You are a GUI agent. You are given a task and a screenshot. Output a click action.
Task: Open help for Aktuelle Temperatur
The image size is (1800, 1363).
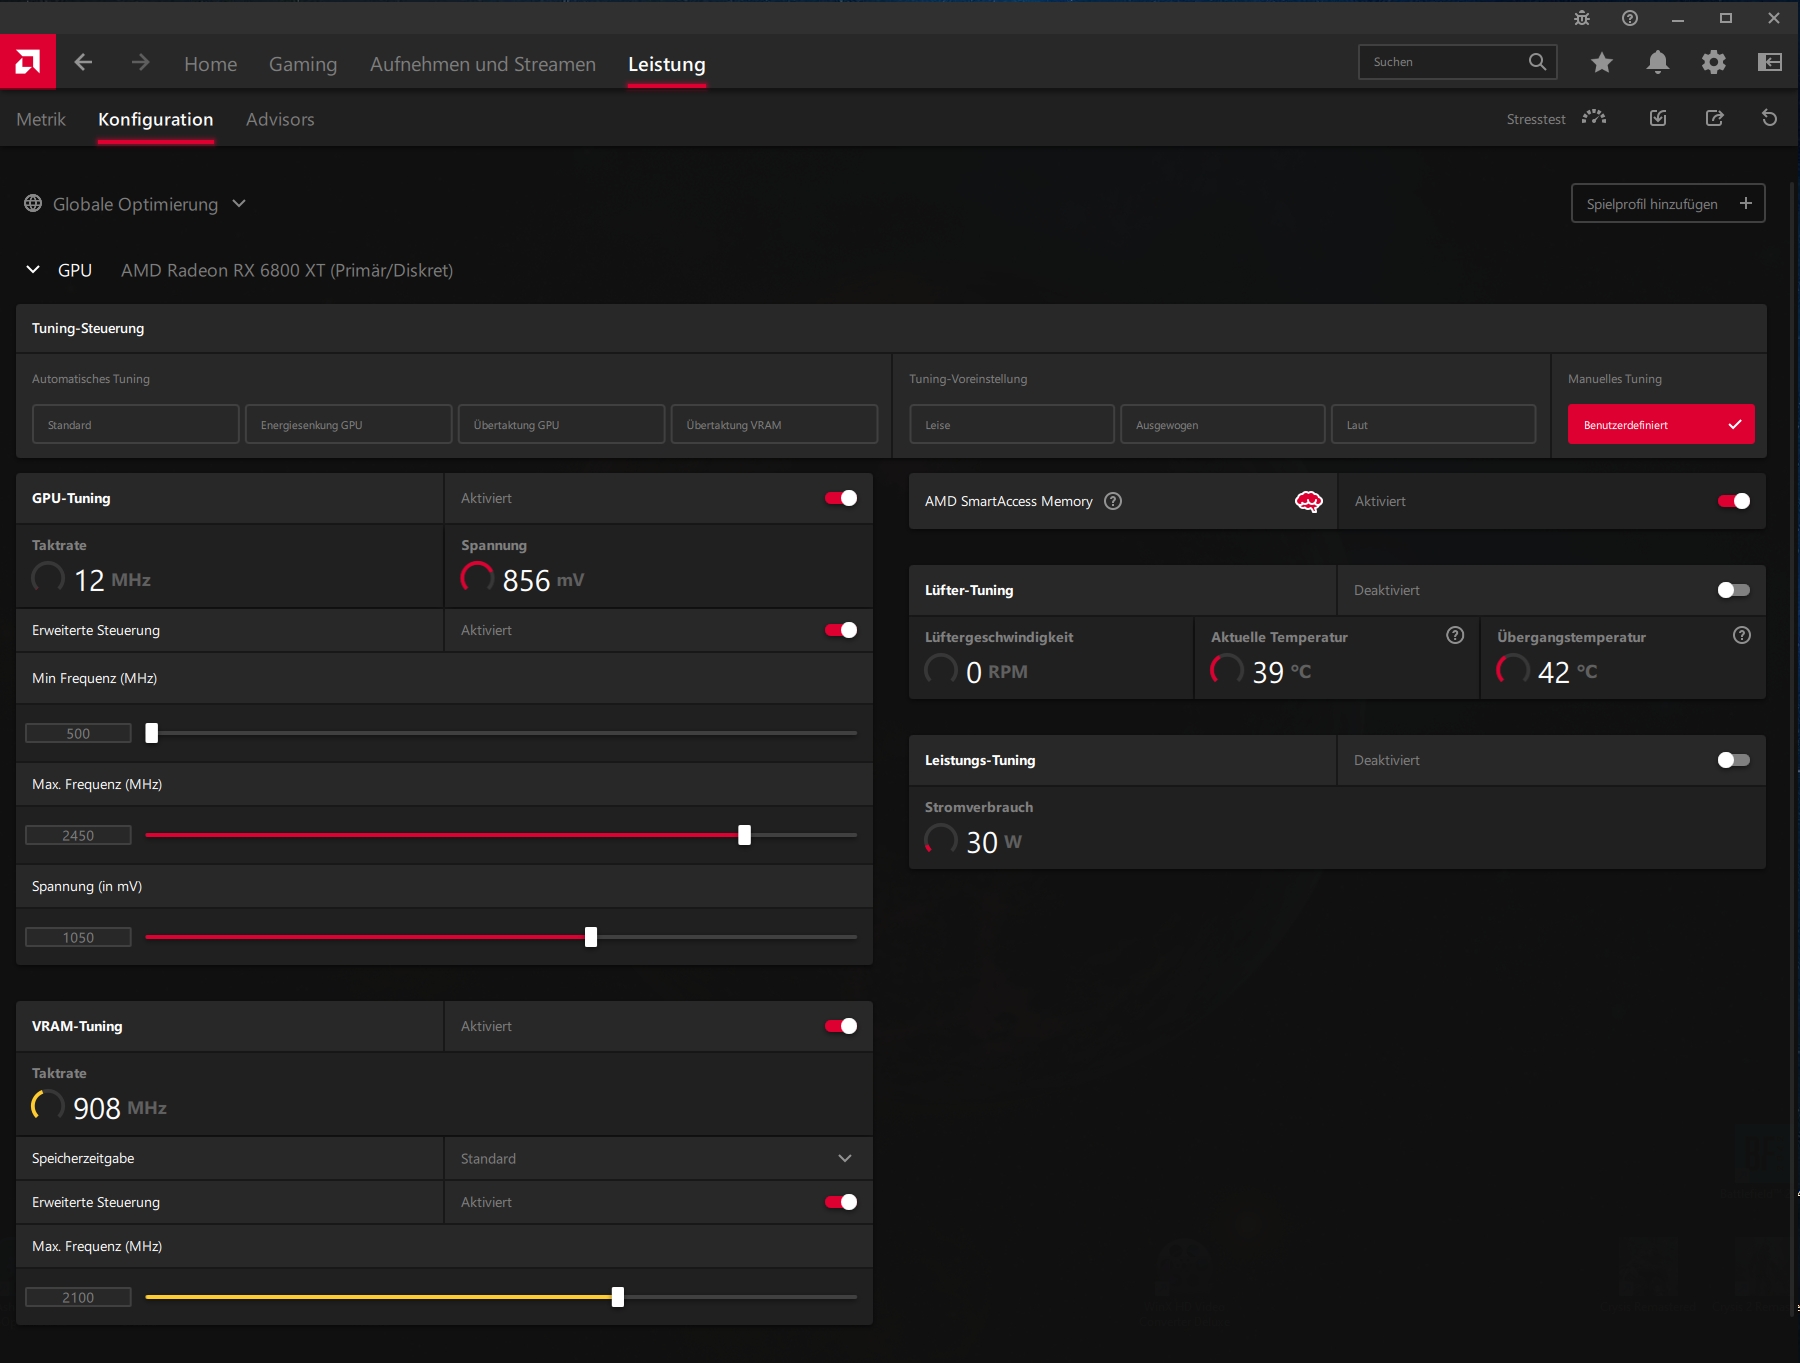pyautogui.click(x=1455, y=635)
